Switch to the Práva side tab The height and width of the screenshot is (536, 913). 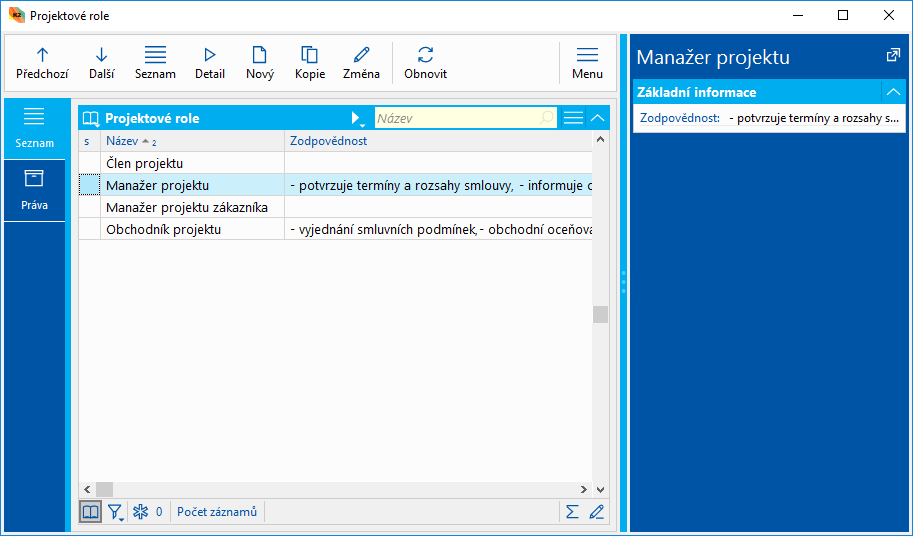pos(34,190)
